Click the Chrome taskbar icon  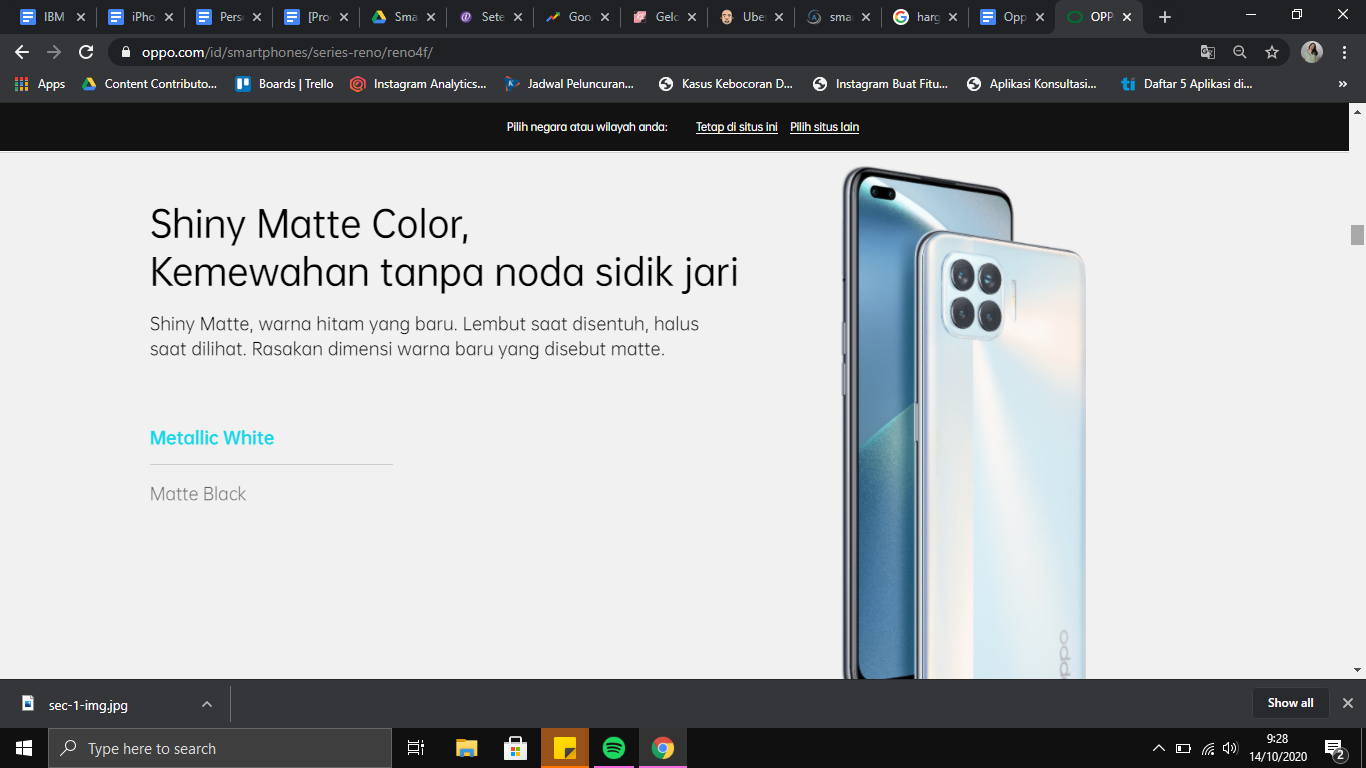click(x=662, y=748)
